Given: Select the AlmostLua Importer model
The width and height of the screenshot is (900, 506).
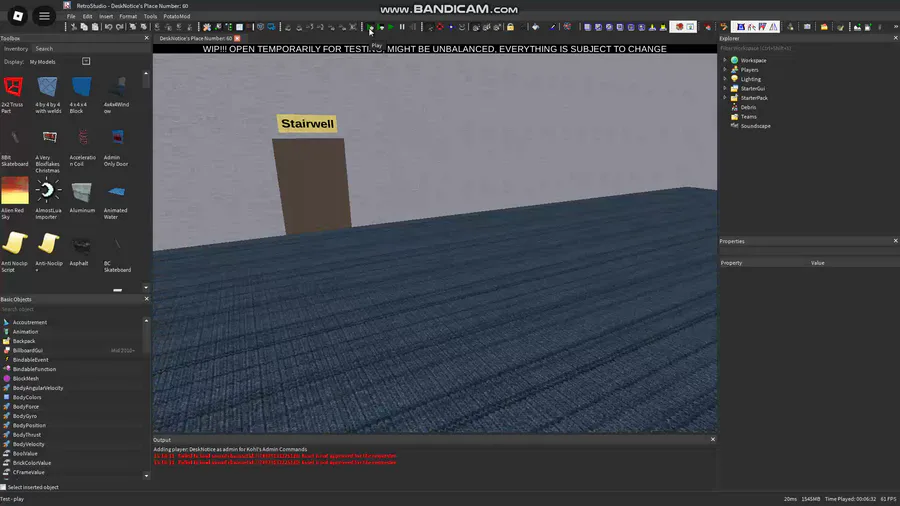Looking at the screenshot, I should [x=48, y=198].
